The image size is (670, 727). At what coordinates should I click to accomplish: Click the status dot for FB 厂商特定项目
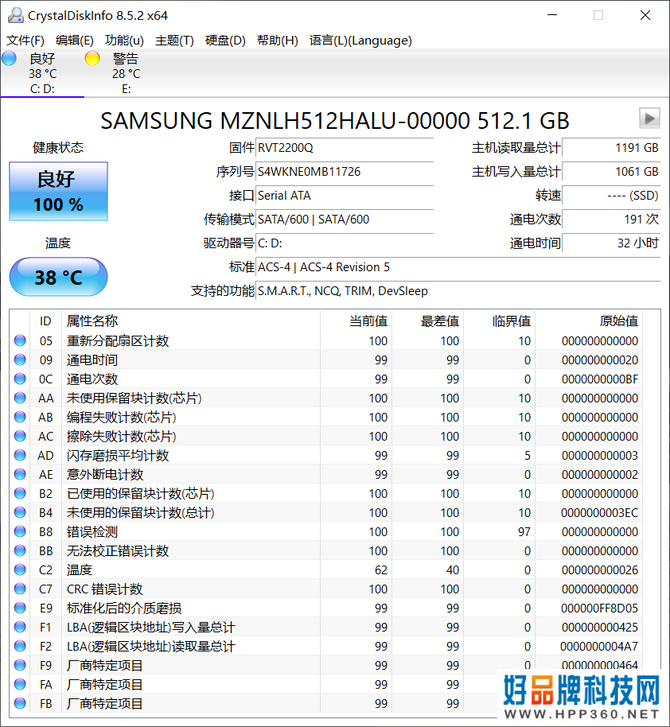[20, 703]
